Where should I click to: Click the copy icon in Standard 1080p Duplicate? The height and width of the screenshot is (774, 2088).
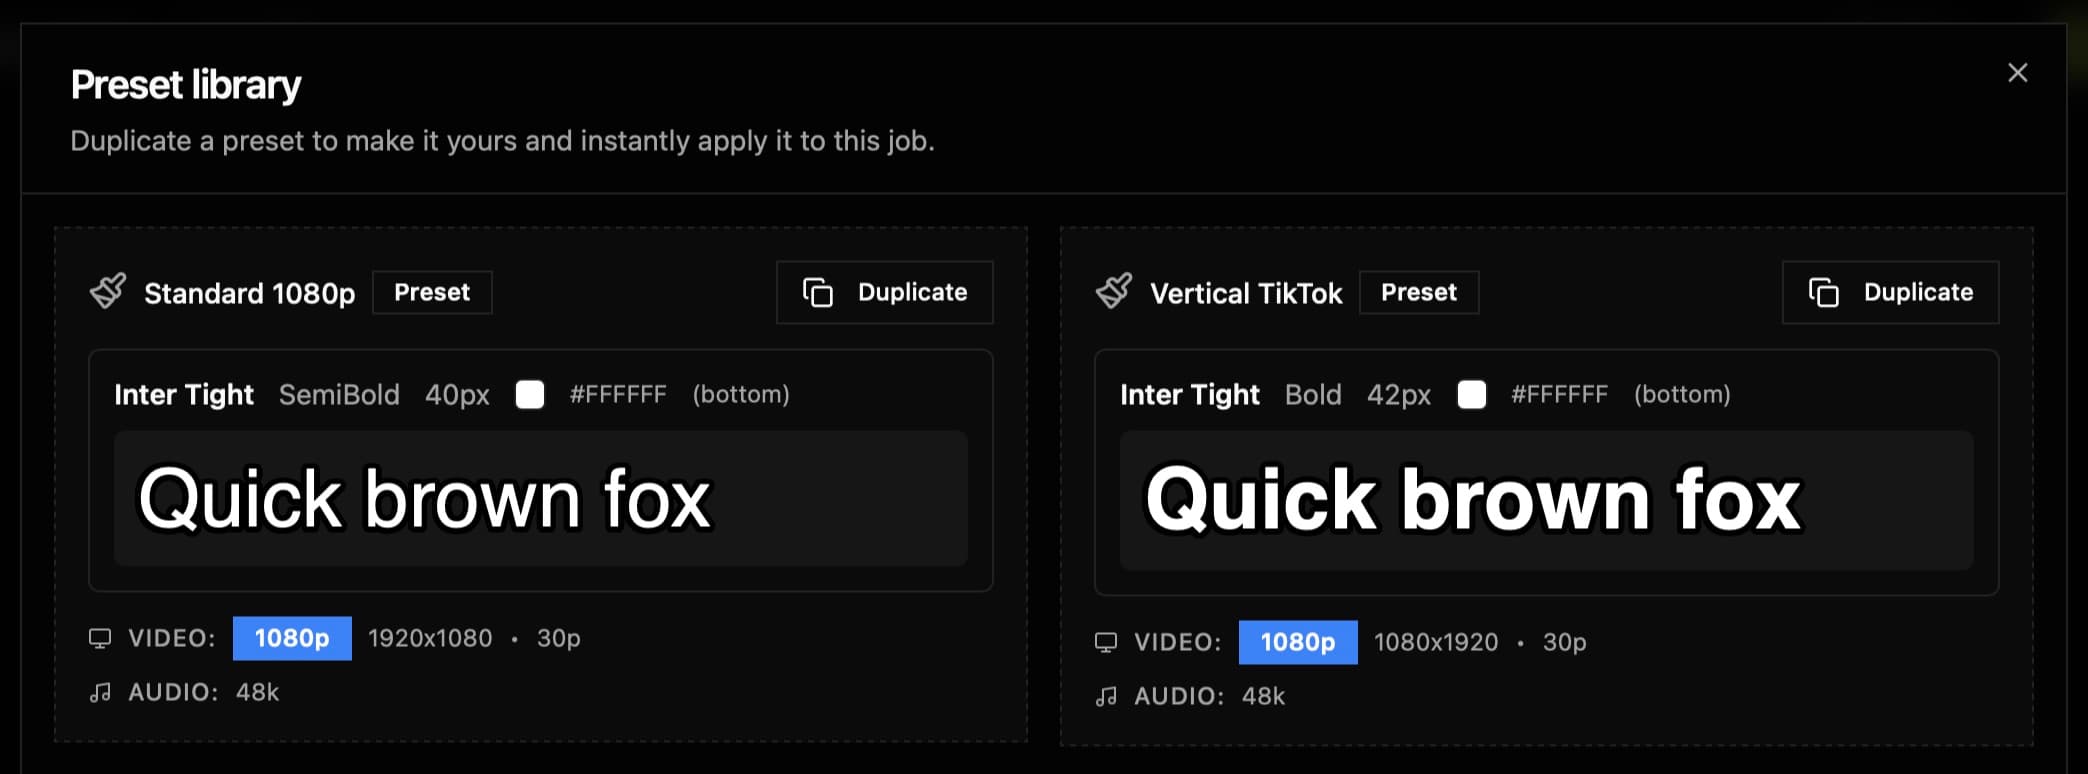tap(818, 292)
